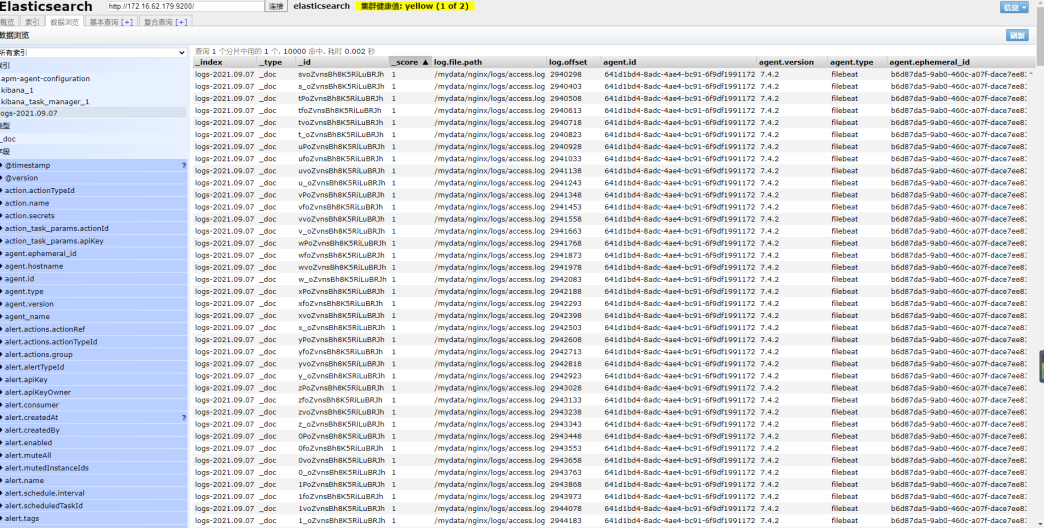Sort by the agent.type column header
Viewport: 1044px width, 528px height.
pos(858,62)
